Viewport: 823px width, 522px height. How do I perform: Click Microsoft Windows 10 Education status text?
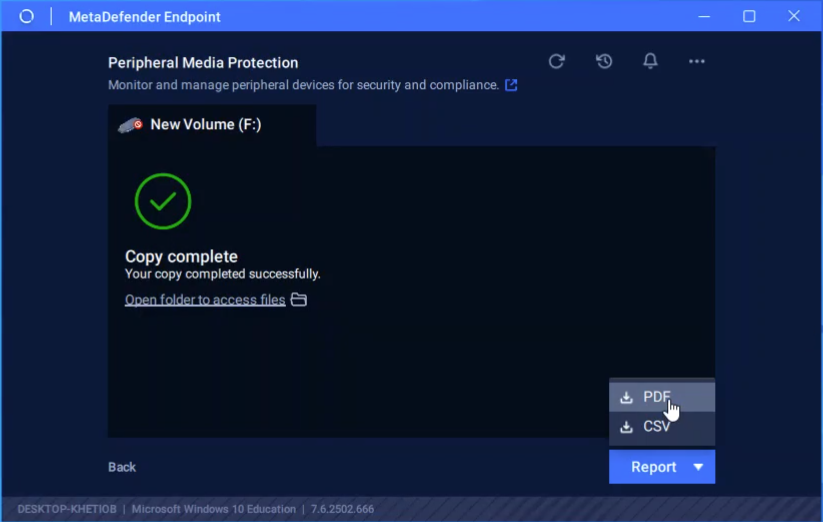214,509
